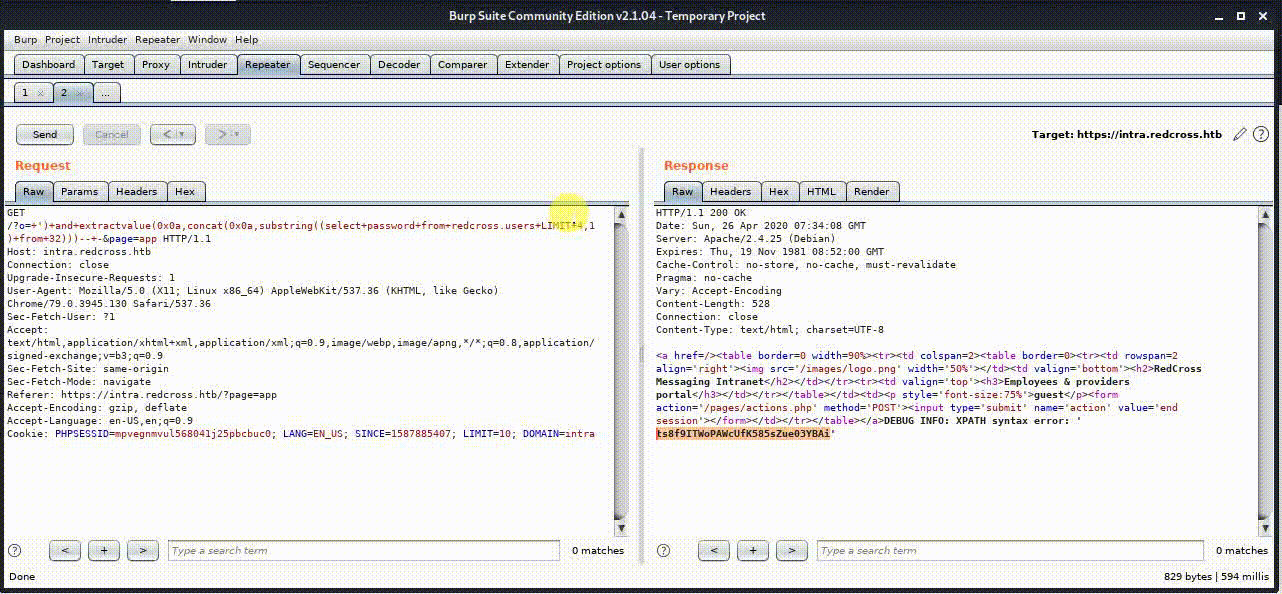Image resolution: width=1282 pixels, height=594 pixels.
Task: Click the response search plus options button
Action: (752, 550)
